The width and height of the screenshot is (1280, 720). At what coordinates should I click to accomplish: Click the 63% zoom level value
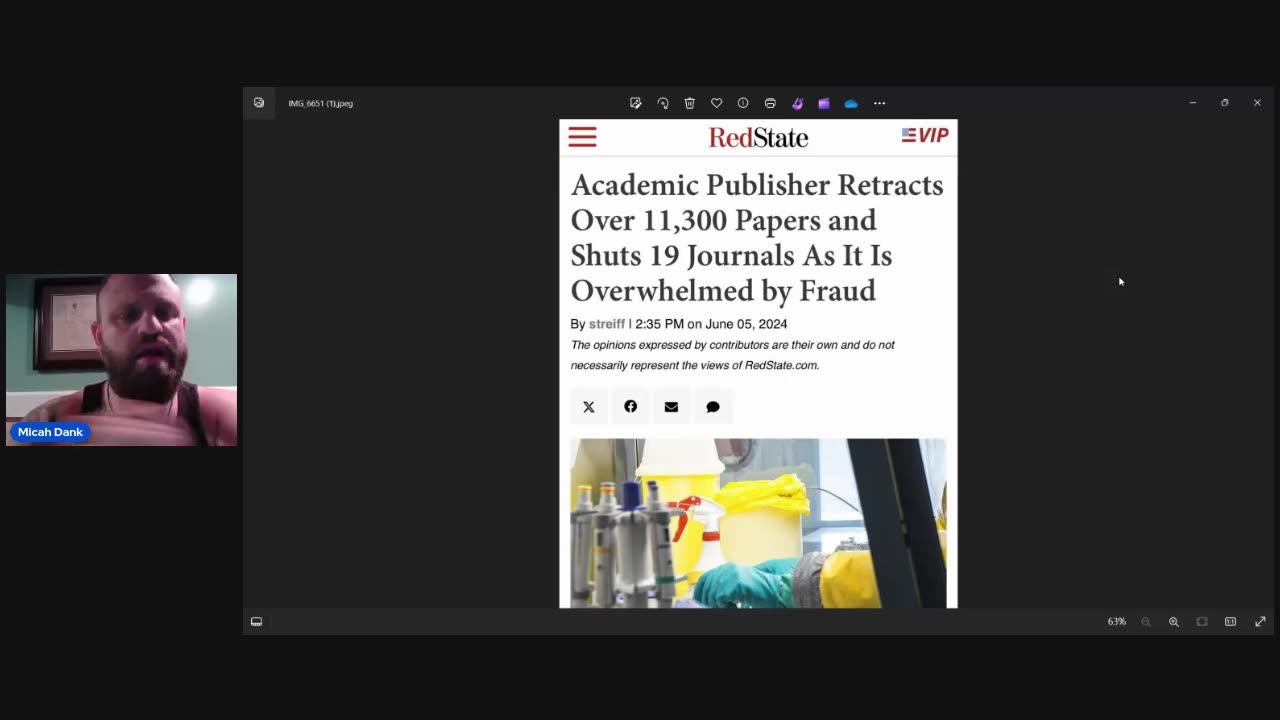tap(1116, 622)
